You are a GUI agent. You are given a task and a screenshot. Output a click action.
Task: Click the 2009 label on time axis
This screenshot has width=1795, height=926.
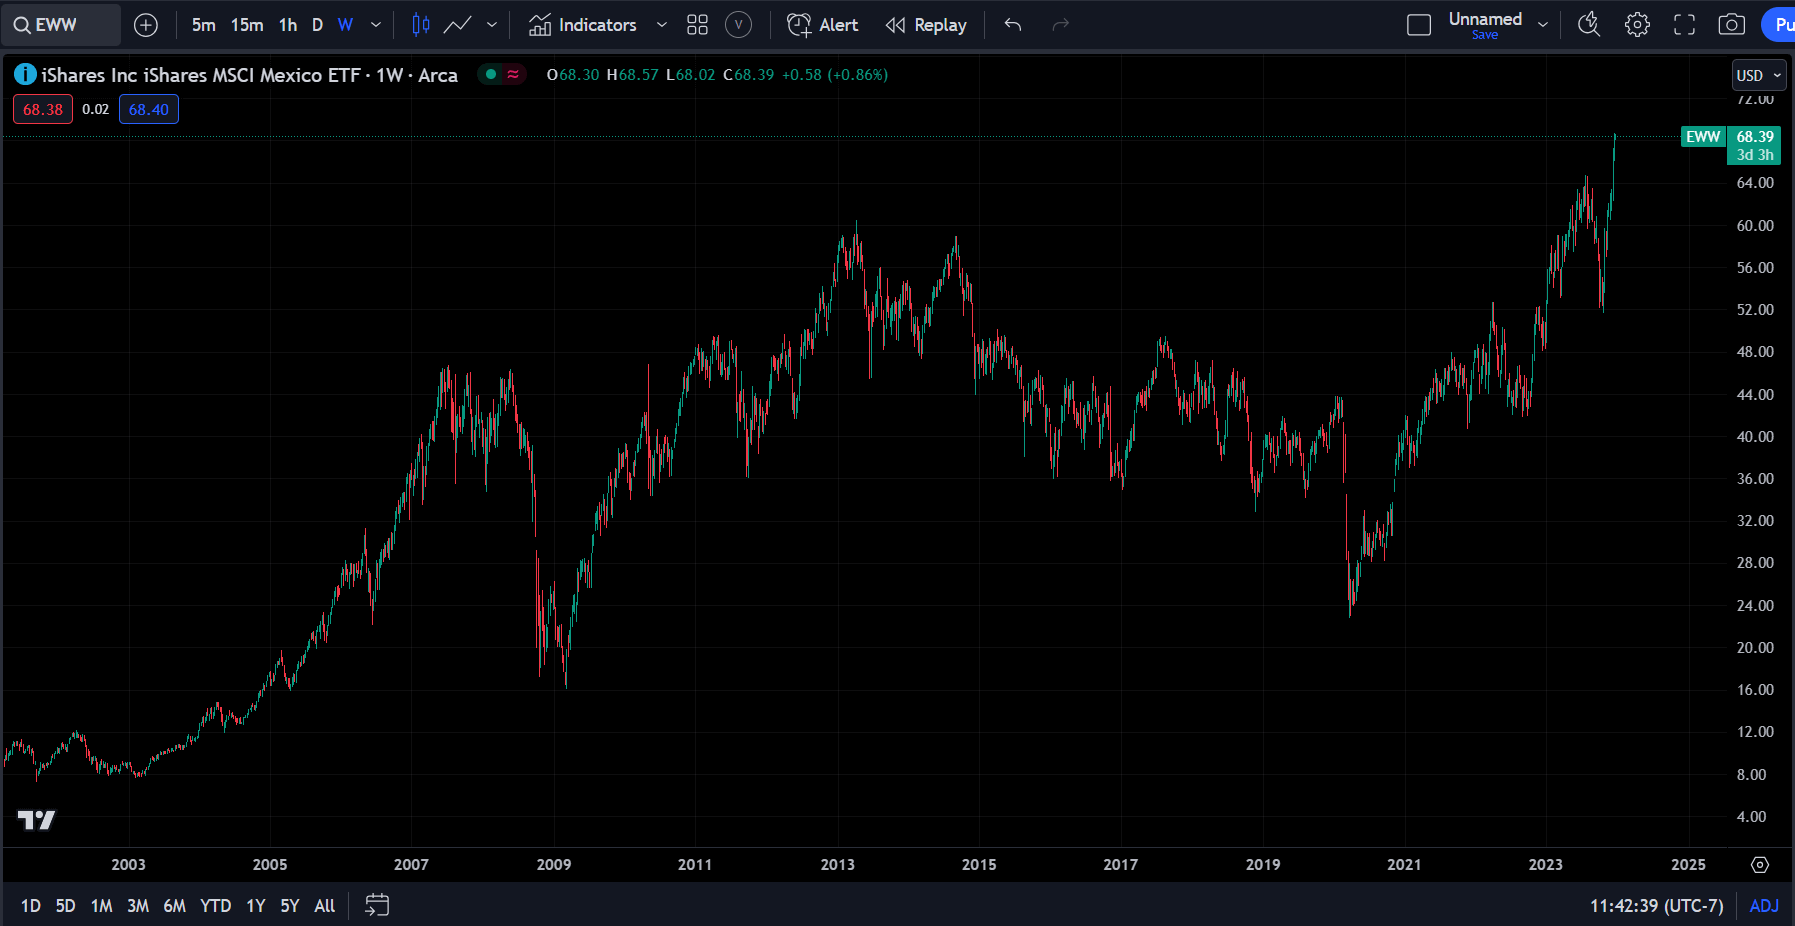point(554,865)
